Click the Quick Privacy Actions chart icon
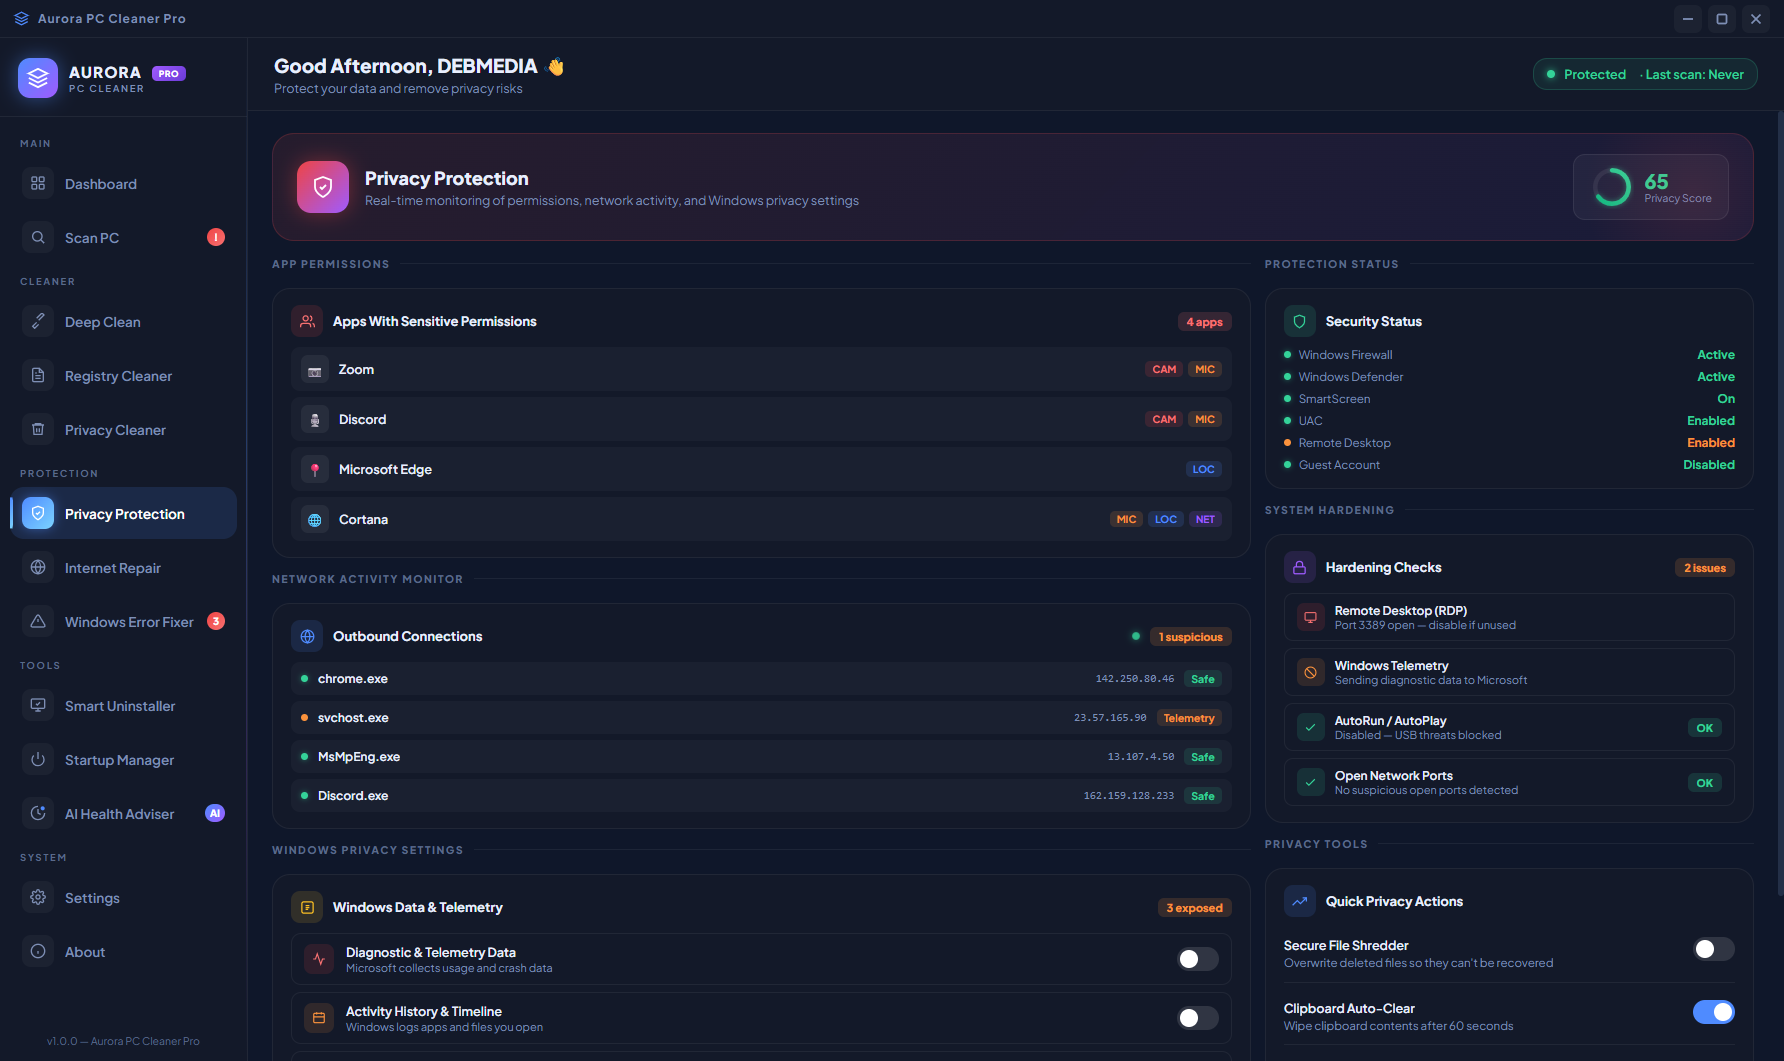This screenshot has width=1784, height=1061. point(1300,901)
